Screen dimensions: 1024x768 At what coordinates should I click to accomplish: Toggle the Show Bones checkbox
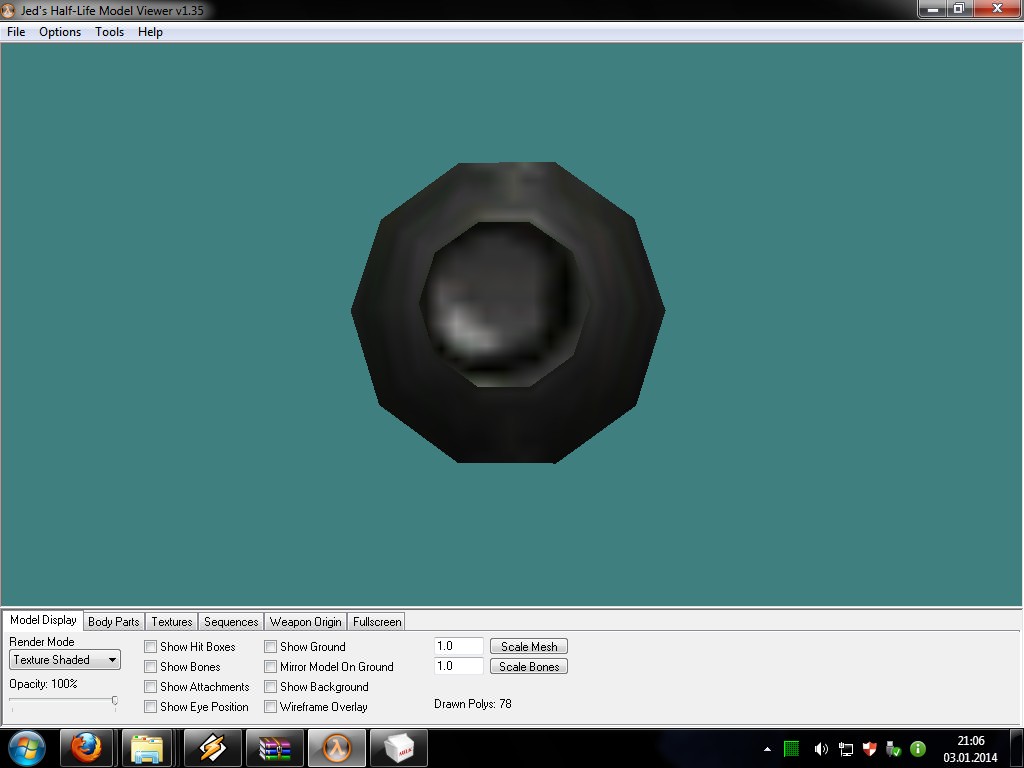coord(151,667)
